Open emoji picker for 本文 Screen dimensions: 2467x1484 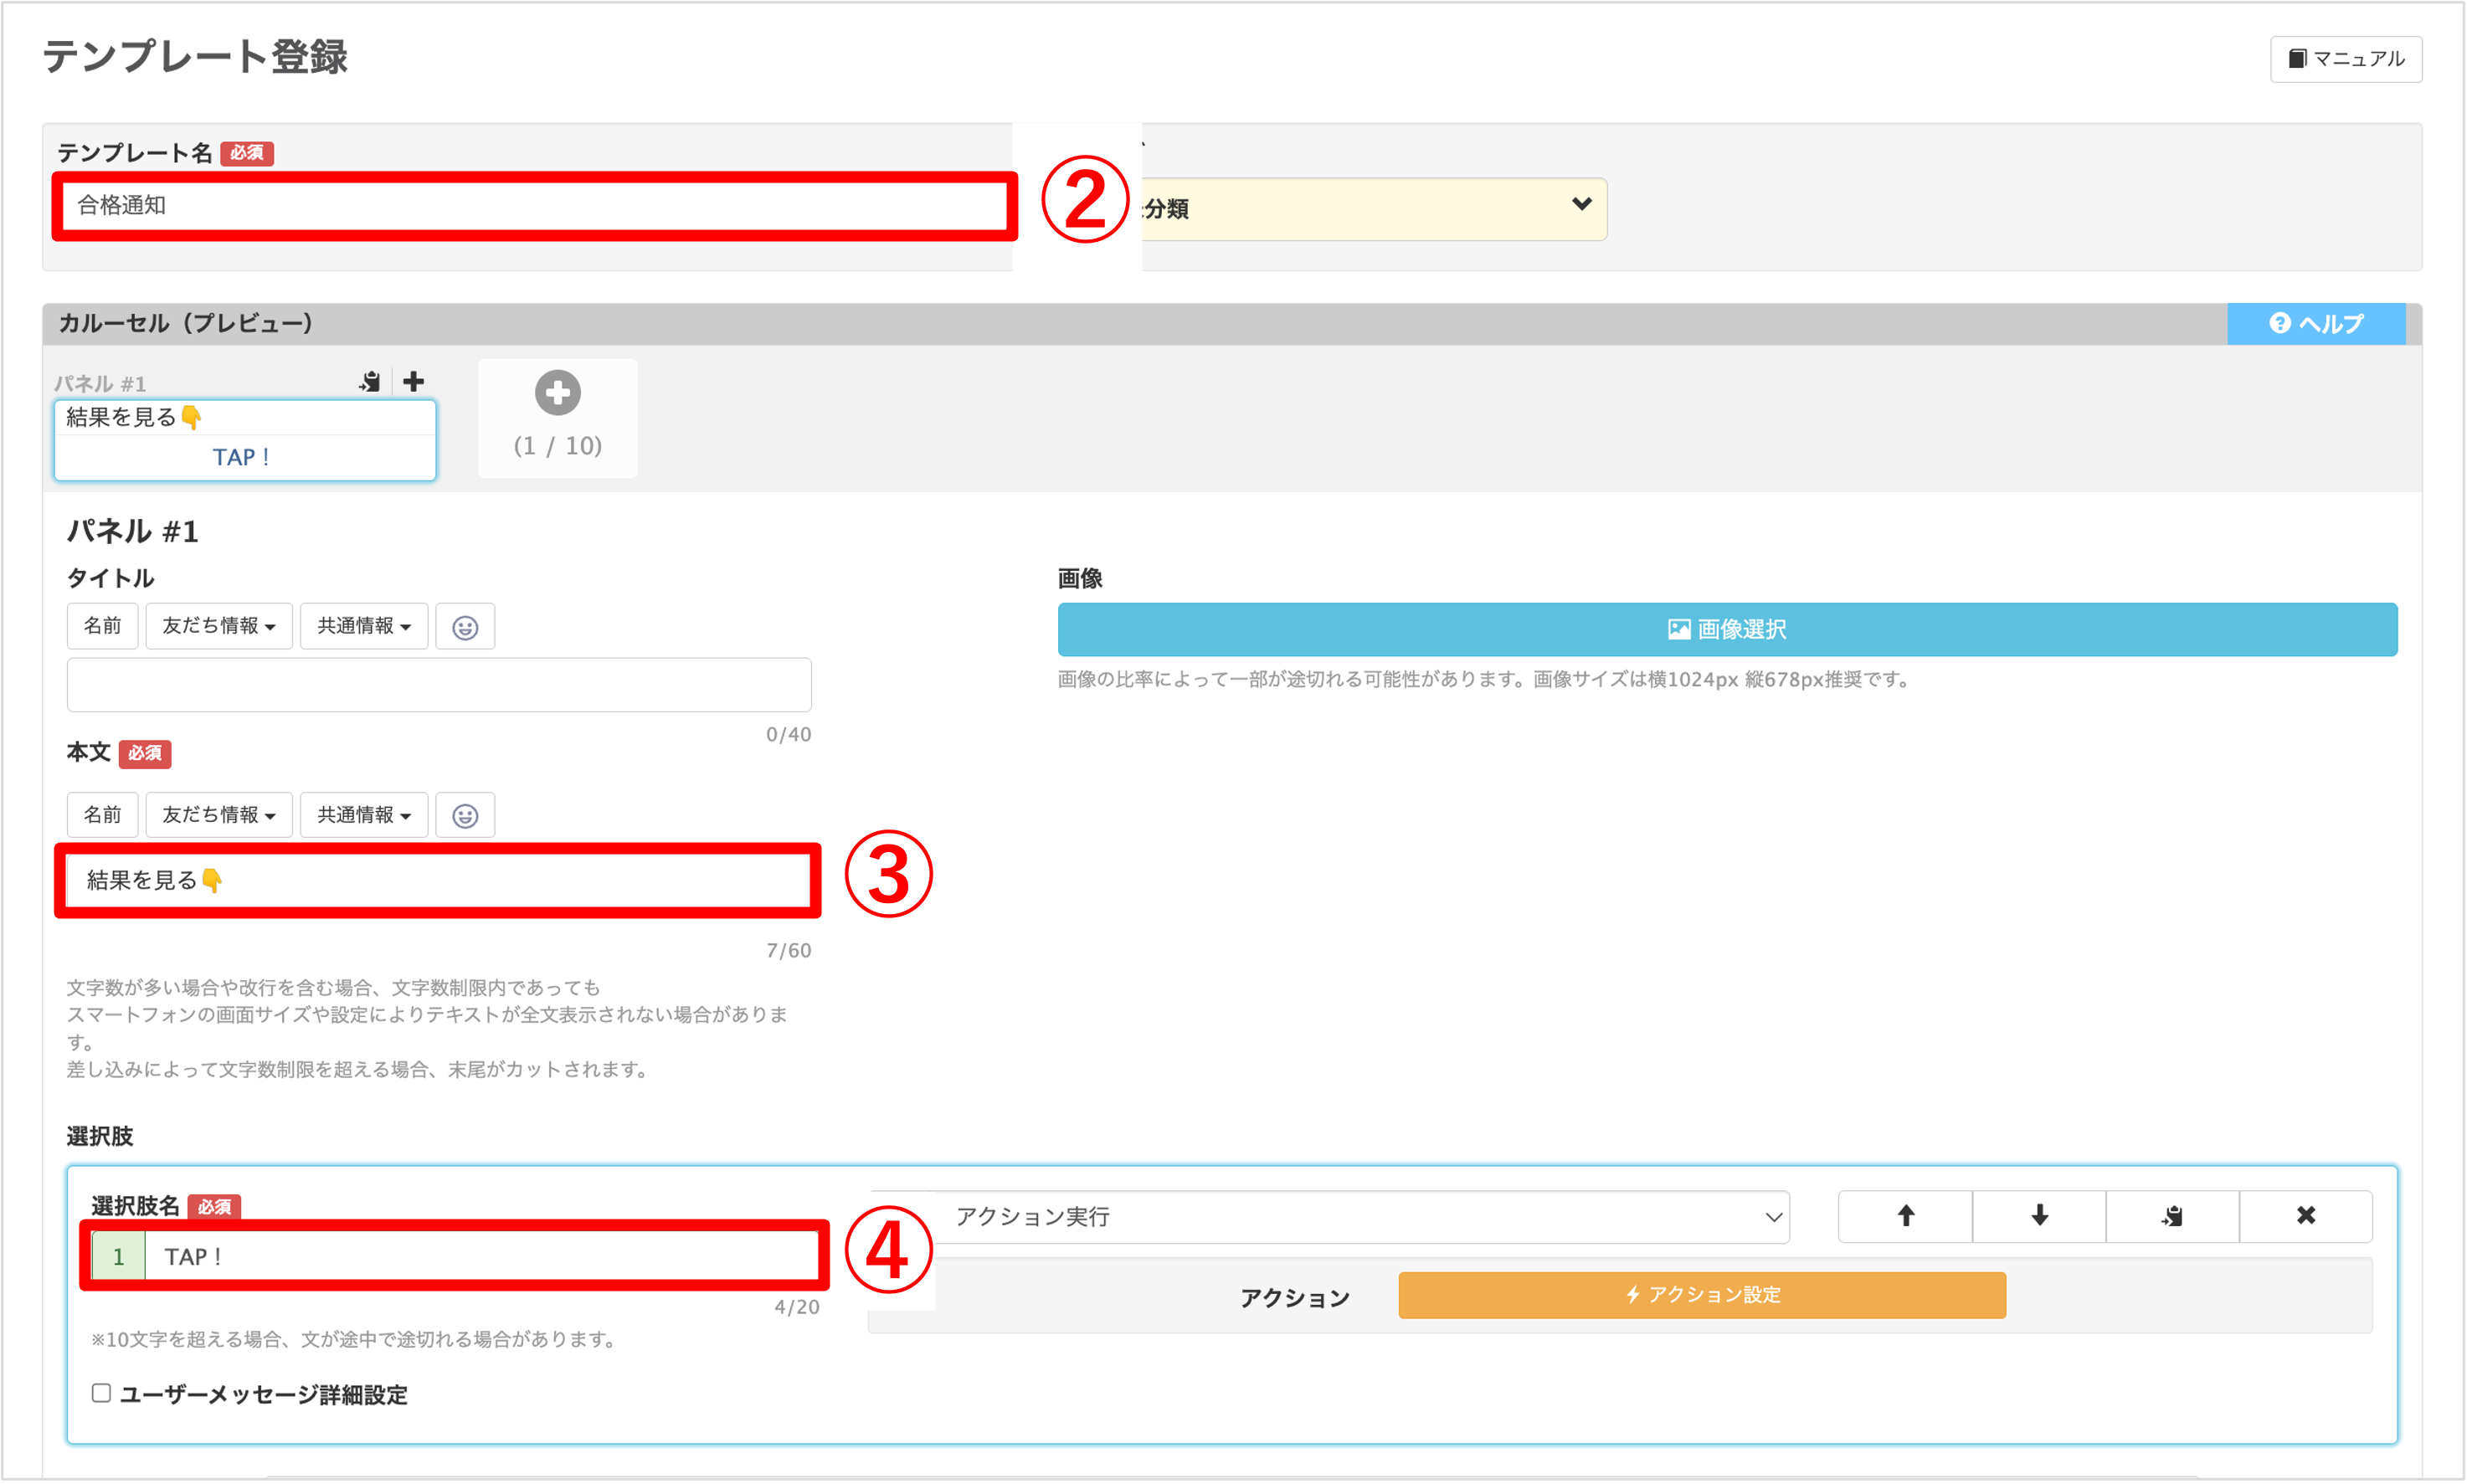[x=465, y=816]
